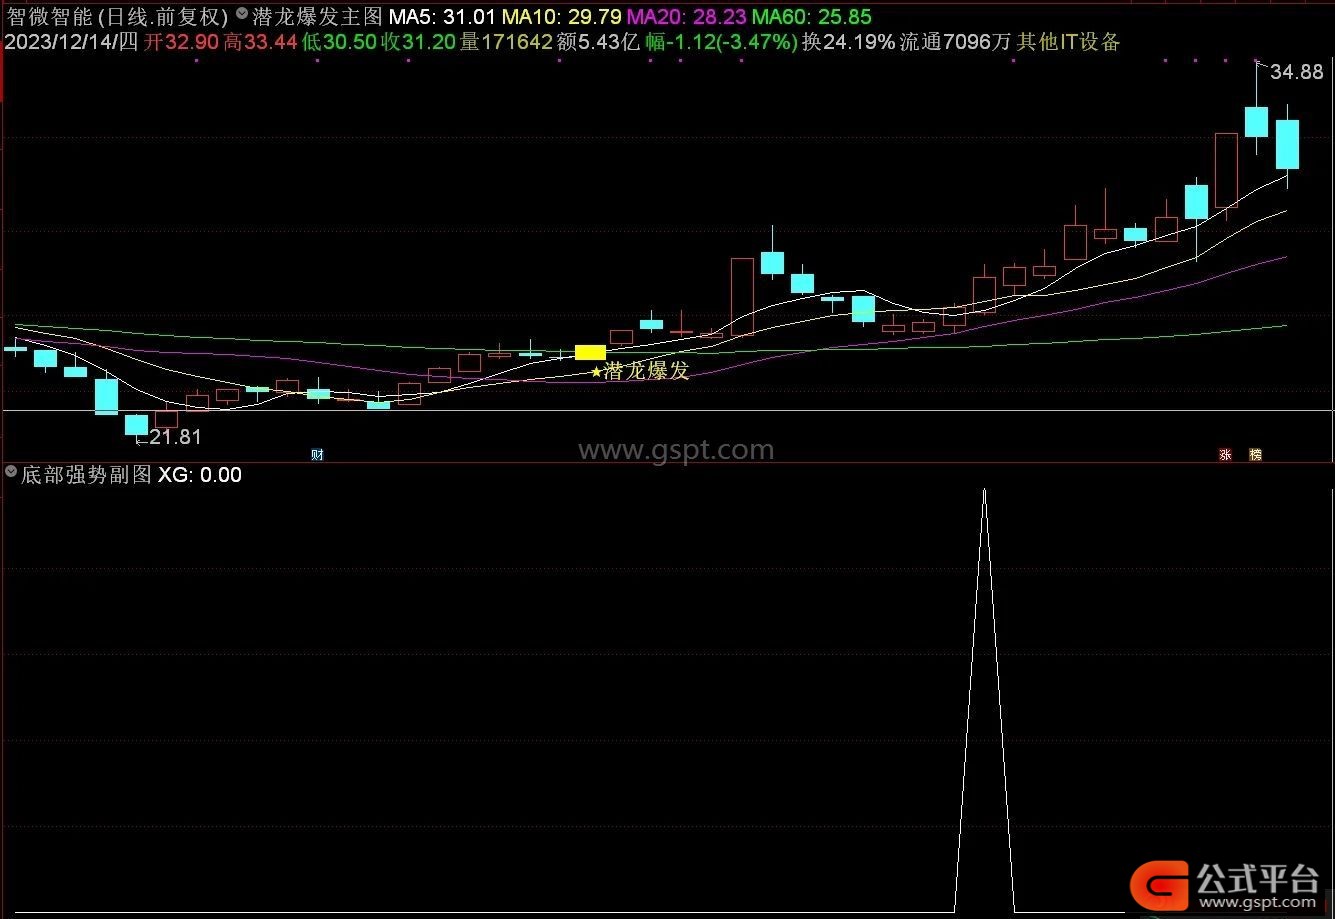Click the 量171642 volume value
Viewport: 1335px width, 919px height.
pos(506,42)
